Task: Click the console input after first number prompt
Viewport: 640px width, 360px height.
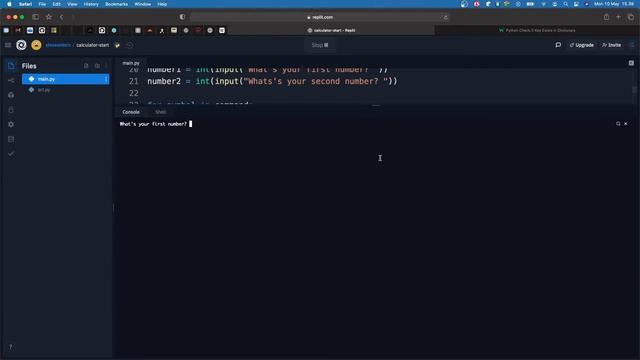Action: click(191, 124)
